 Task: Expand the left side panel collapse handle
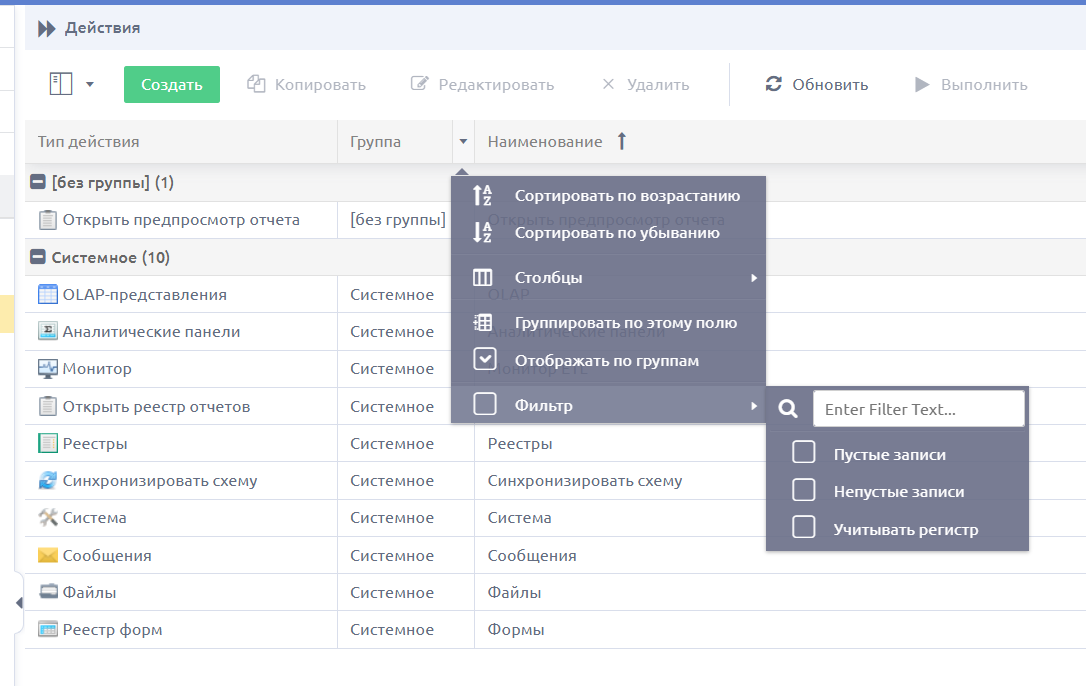click(x=19, y=603)
